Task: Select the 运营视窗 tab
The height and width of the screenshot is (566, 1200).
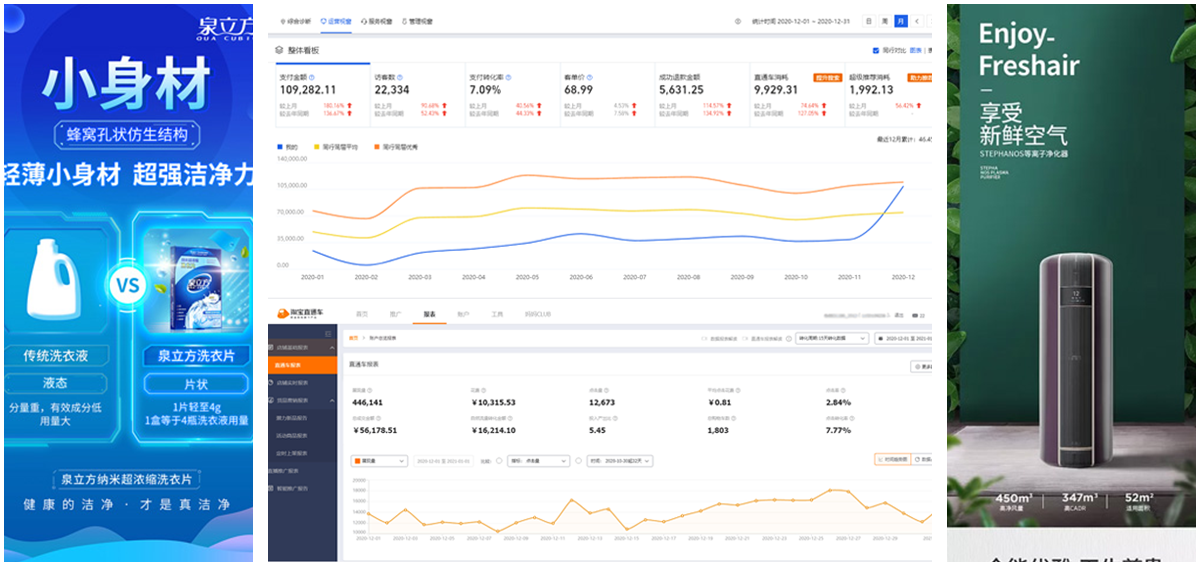Action: coord(336,21)
